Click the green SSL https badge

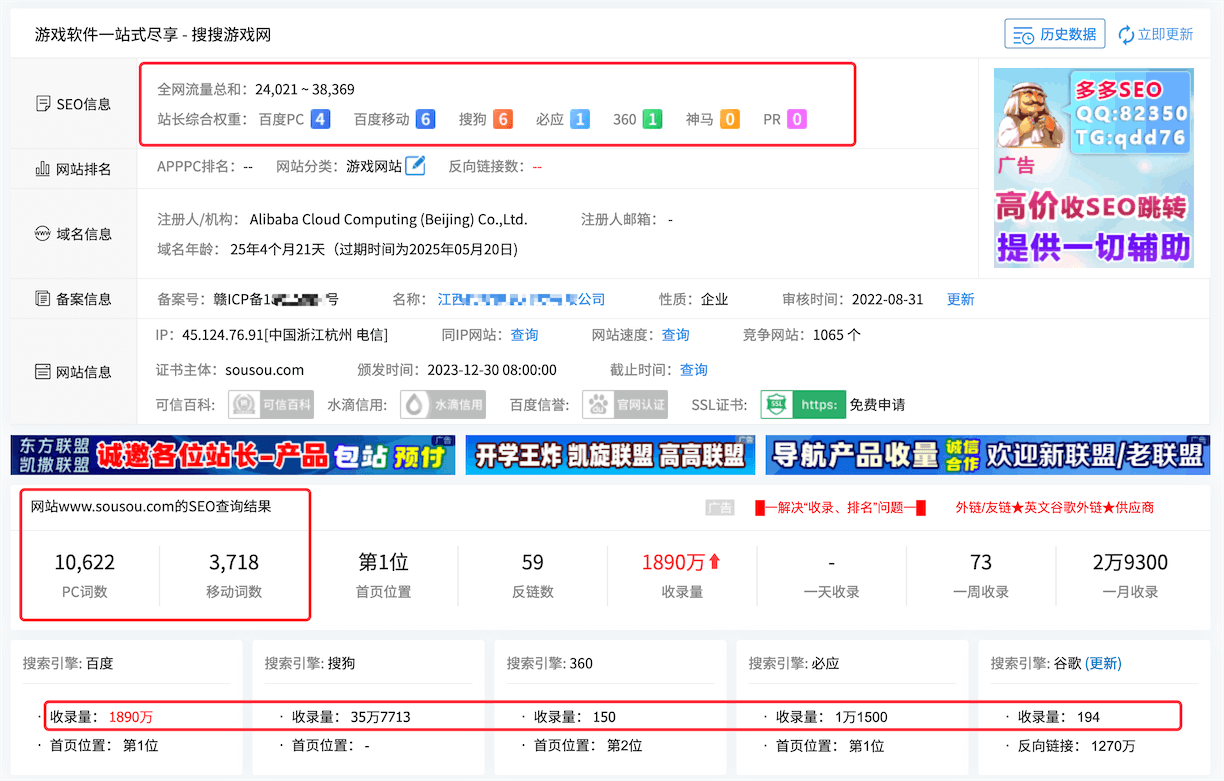click(803, 405)
